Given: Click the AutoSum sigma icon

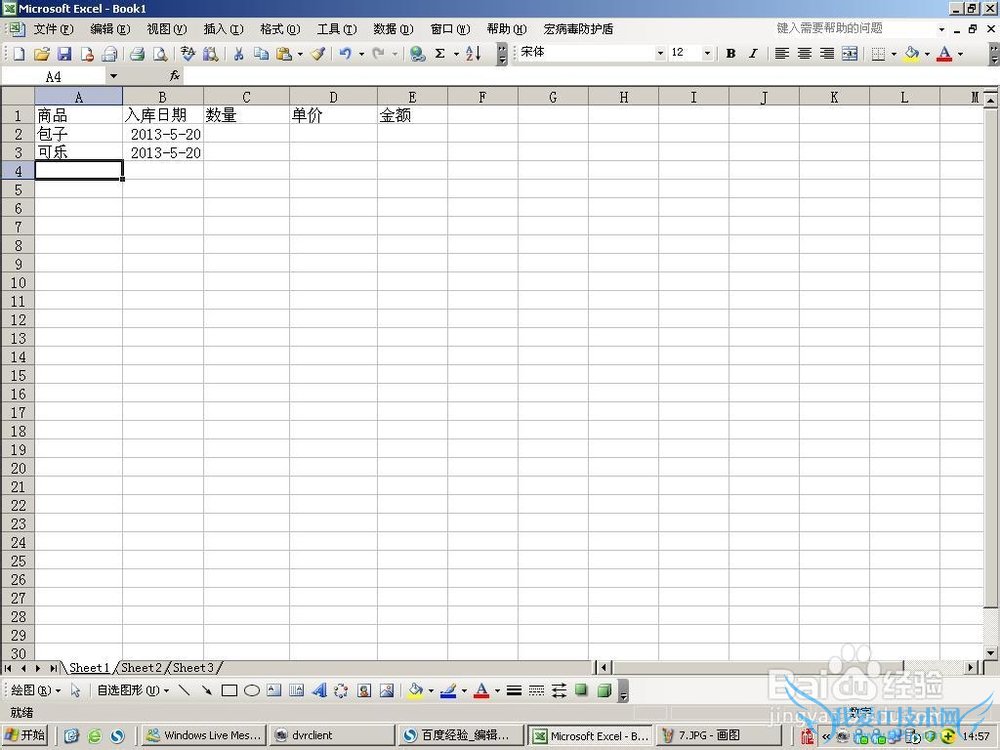Looking at the screenshot, I should coord(439,54).
